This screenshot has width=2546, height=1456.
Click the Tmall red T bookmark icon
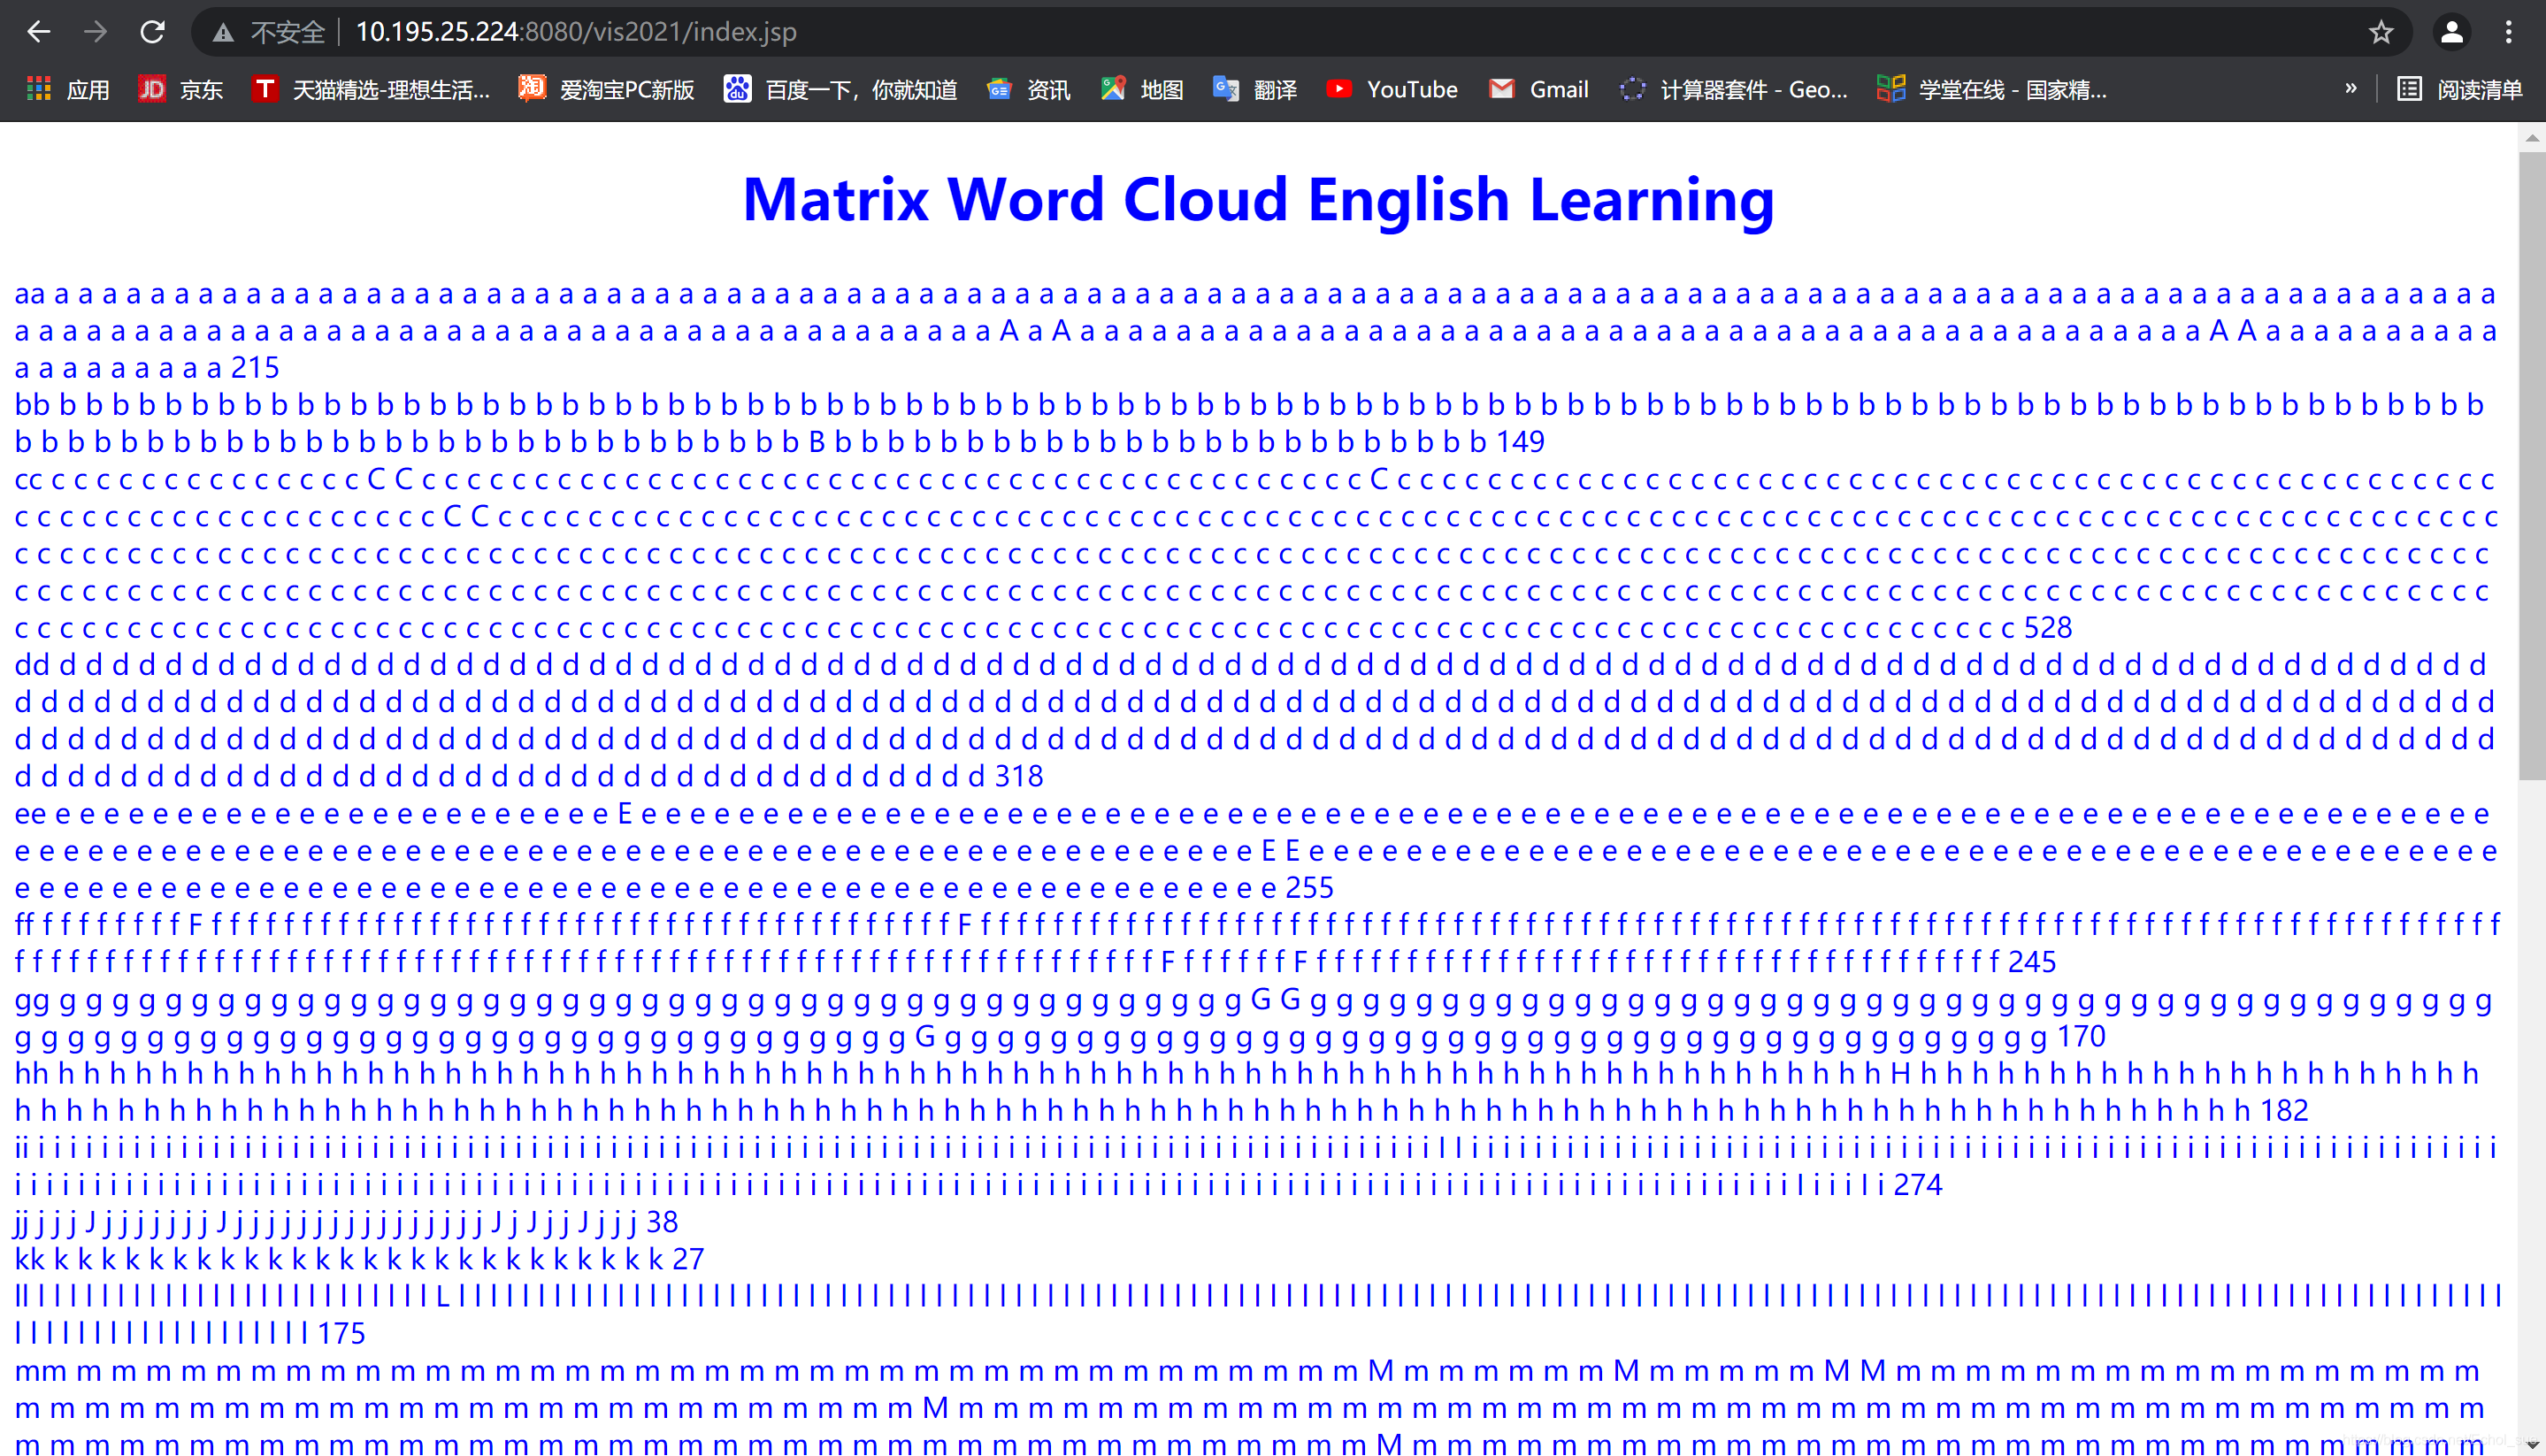pos(264,89)
